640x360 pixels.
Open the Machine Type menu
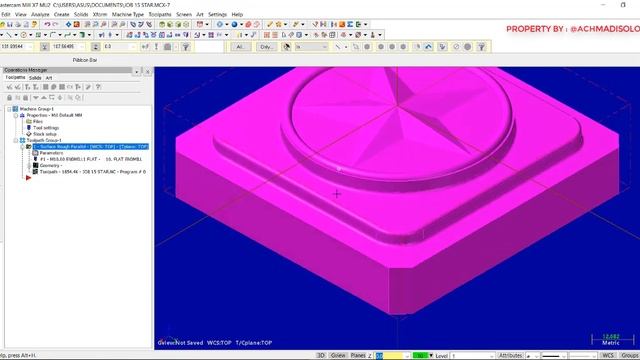coord(128,14)
